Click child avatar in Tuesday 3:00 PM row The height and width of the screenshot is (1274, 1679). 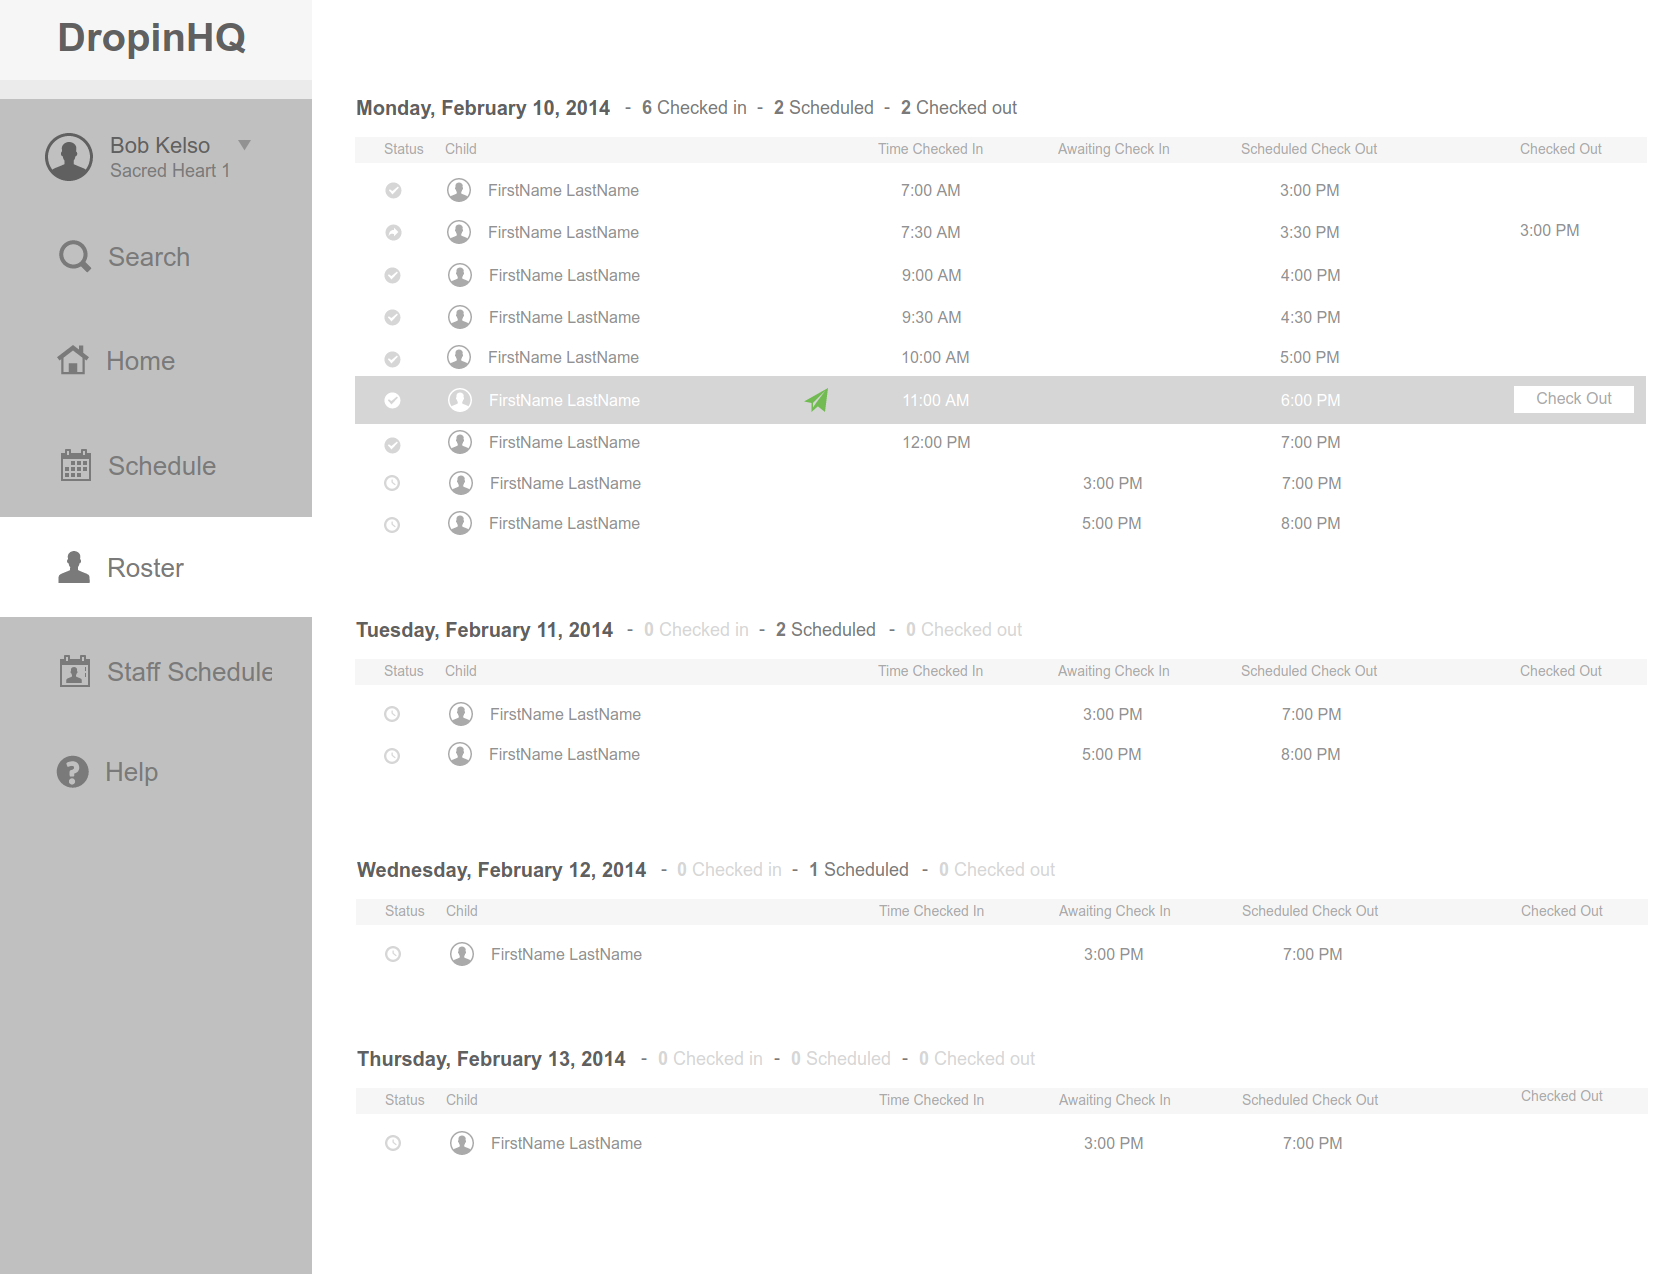point(461,714)
